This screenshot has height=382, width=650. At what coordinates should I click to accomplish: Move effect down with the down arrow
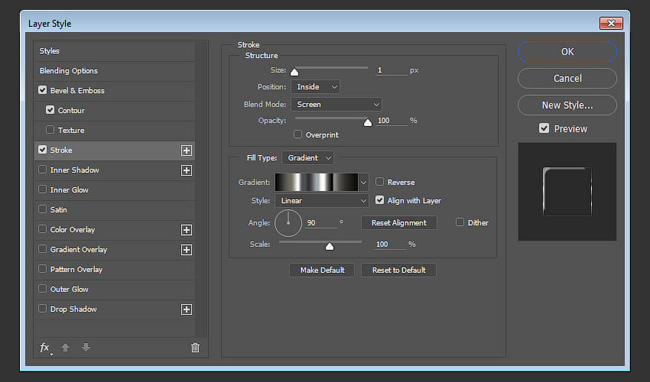coord(86,347)
